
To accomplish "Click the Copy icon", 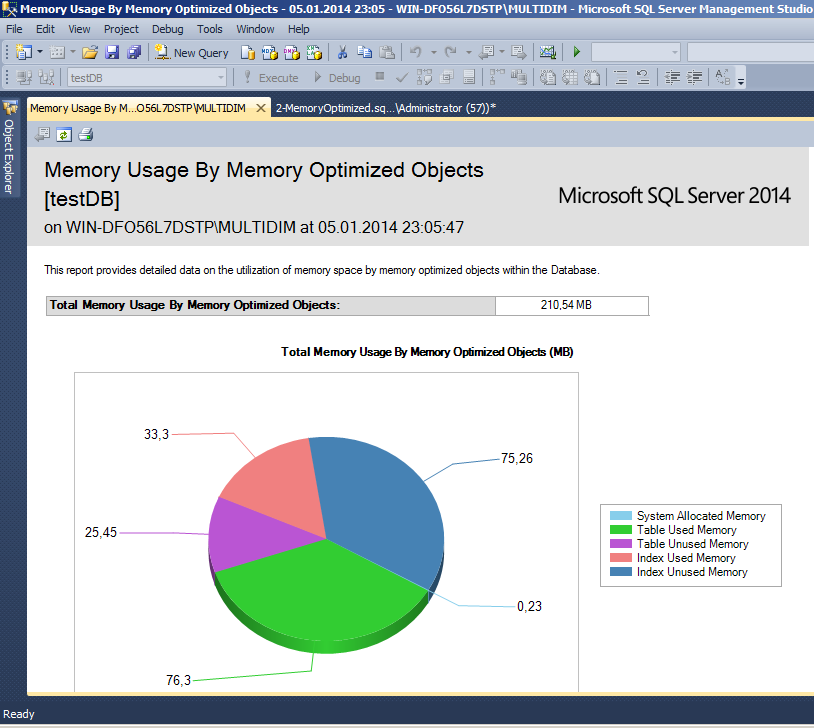I will click(364, 52).
